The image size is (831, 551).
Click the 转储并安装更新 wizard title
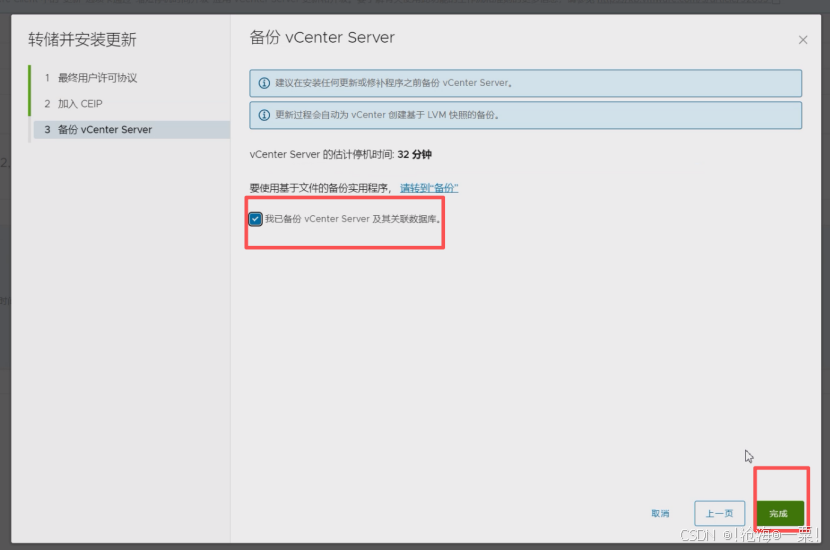point(82,40)
